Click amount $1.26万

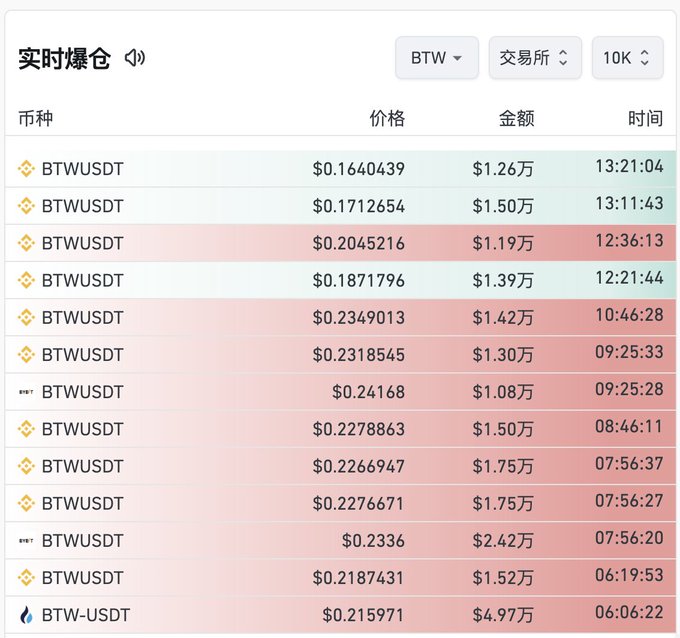coord(503,169)
